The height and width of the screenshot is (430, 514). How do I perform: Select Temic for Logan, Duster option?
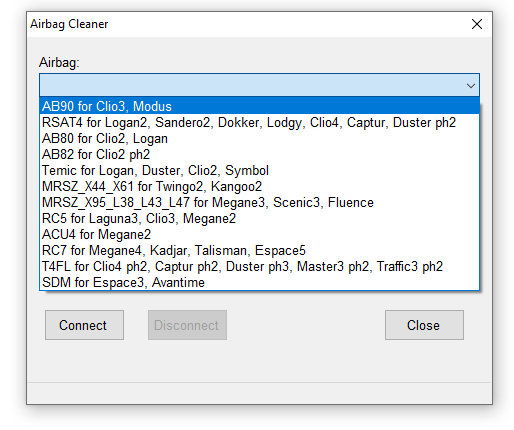click(259, 170)
